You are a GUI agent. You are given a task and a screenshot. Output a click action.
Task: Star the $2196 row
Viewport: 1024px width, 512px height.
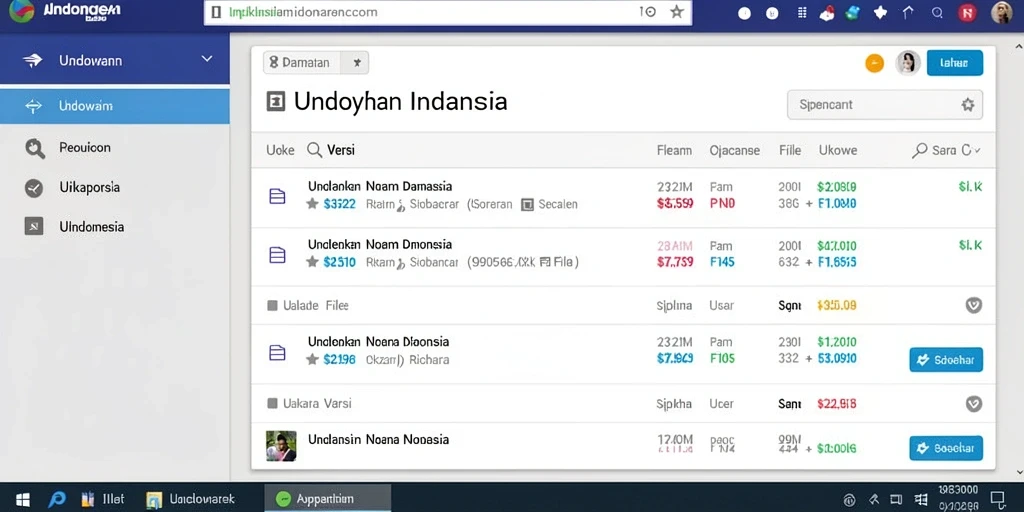coord(312,359)
